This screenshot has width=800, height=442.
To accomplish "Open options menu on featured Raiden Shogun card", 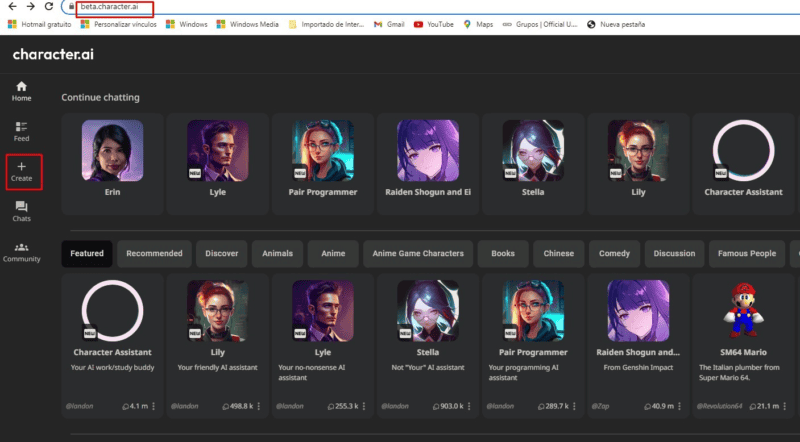I will pos(679,406).
